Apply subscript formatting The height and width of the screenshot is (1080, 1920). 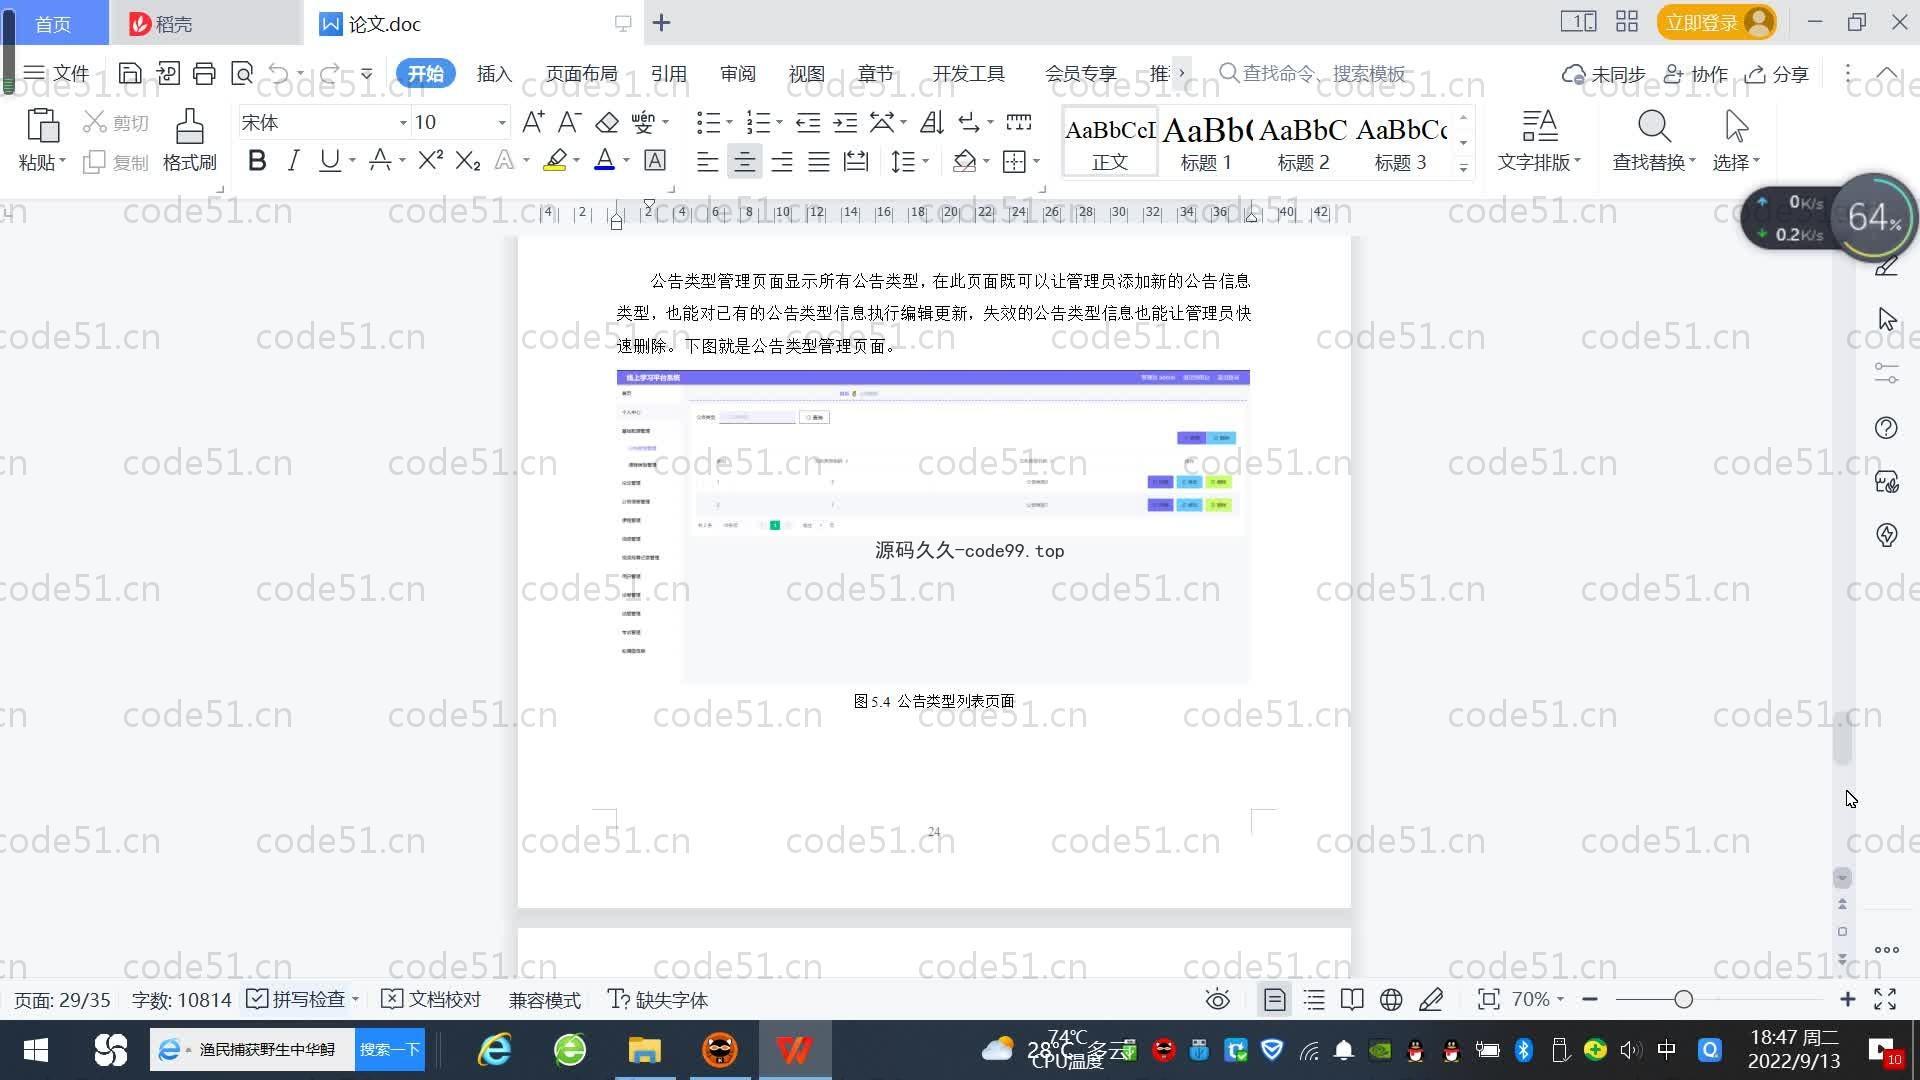coord(467,160)
